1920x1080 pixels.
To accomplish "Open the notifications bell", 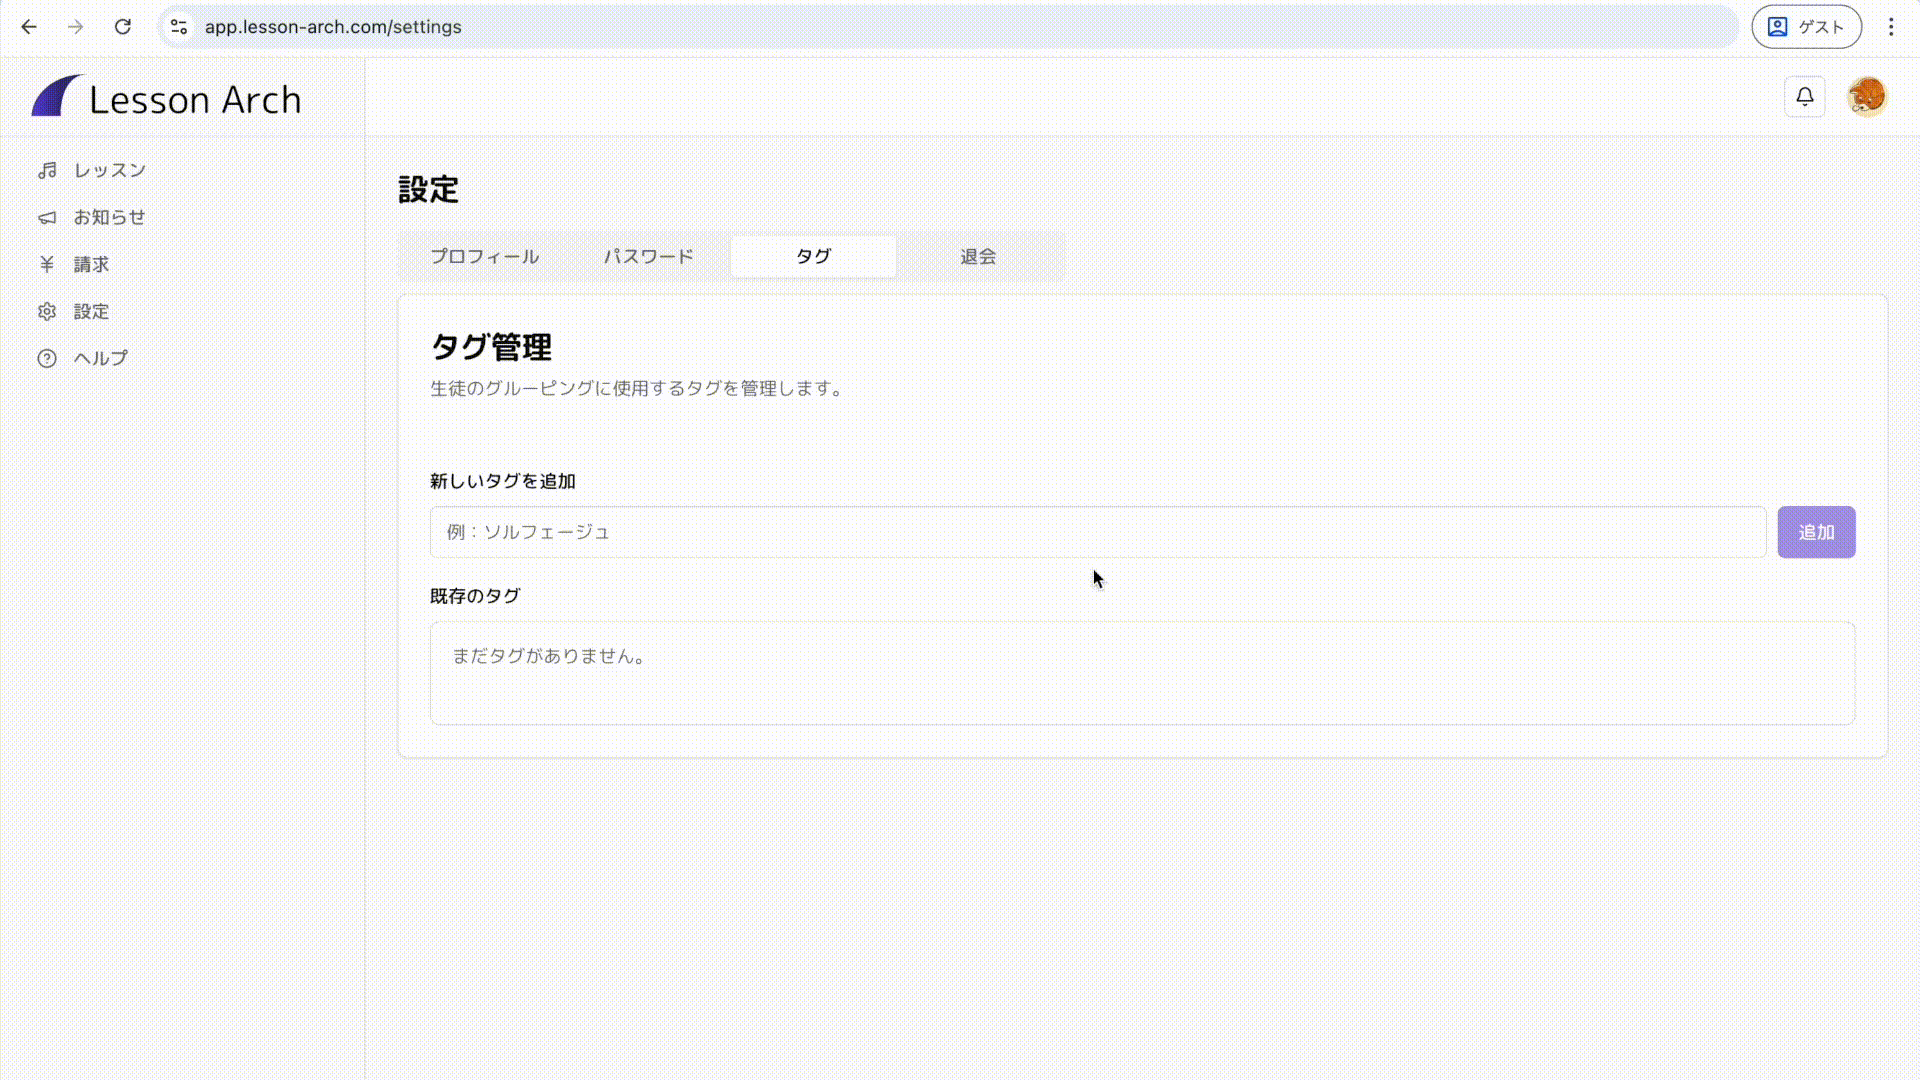I will pyautogui.click(x=1805, y=97).
